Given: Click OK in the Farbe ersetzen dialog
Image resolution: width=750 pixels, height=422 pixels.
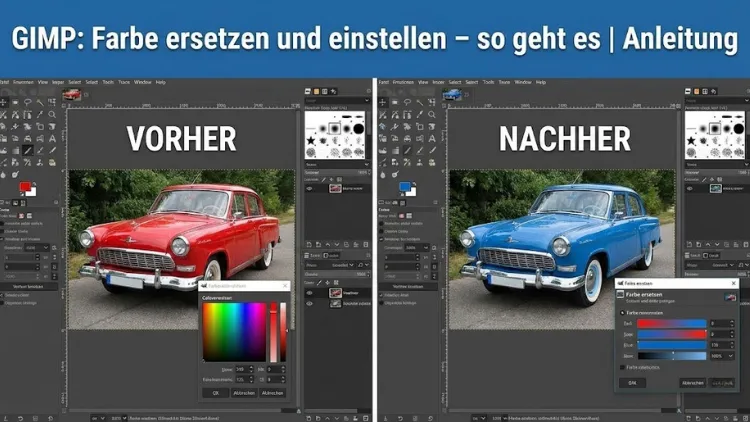Looking at the screenshot, I should point(632,383).
